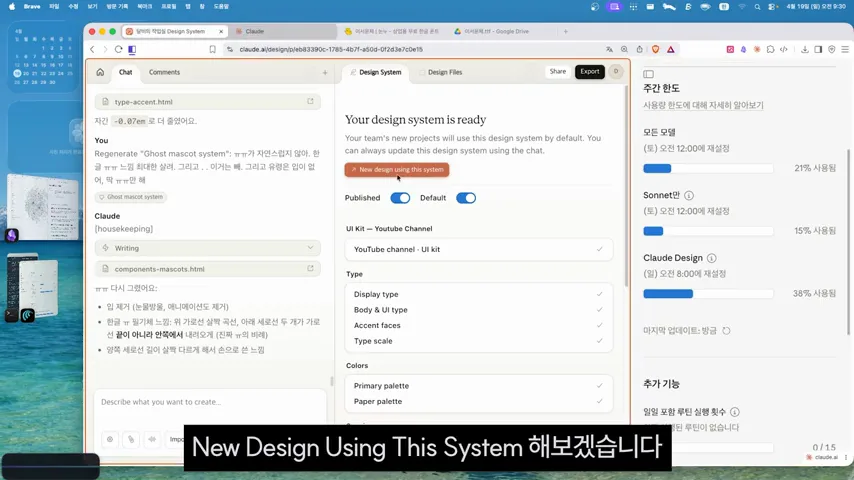Expand the Writing step chevron
This screenshot has height=480, width=854.
(310, 248)
